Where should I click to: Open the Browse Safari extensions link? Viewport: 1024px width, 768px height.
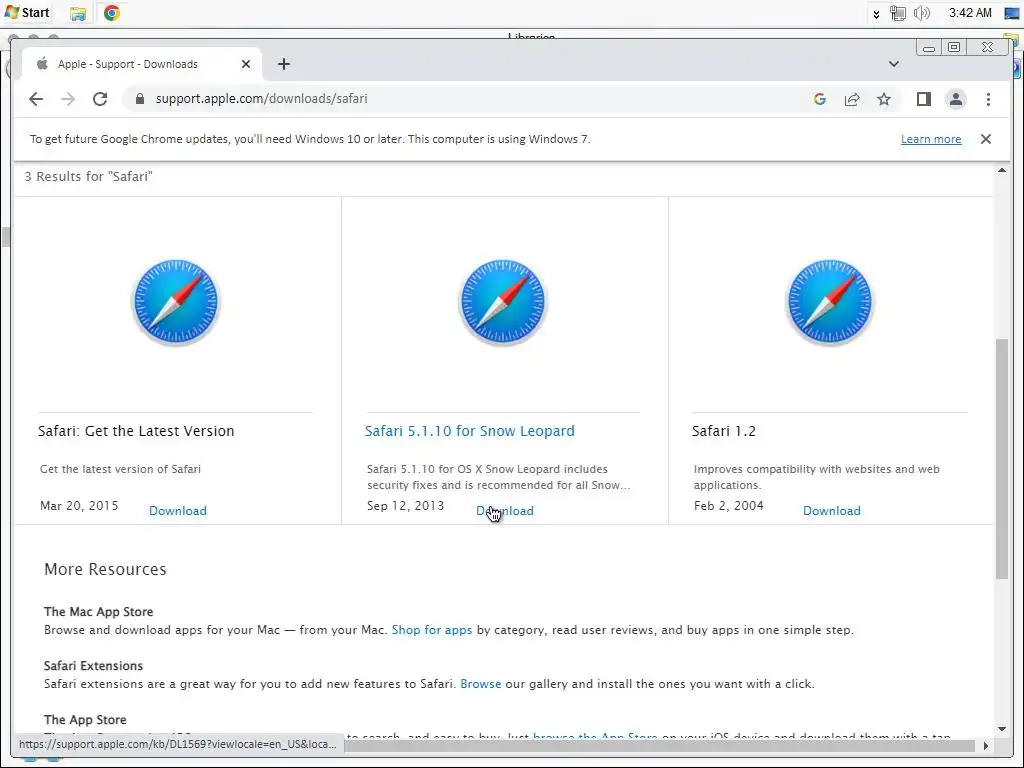click(481, 684)
